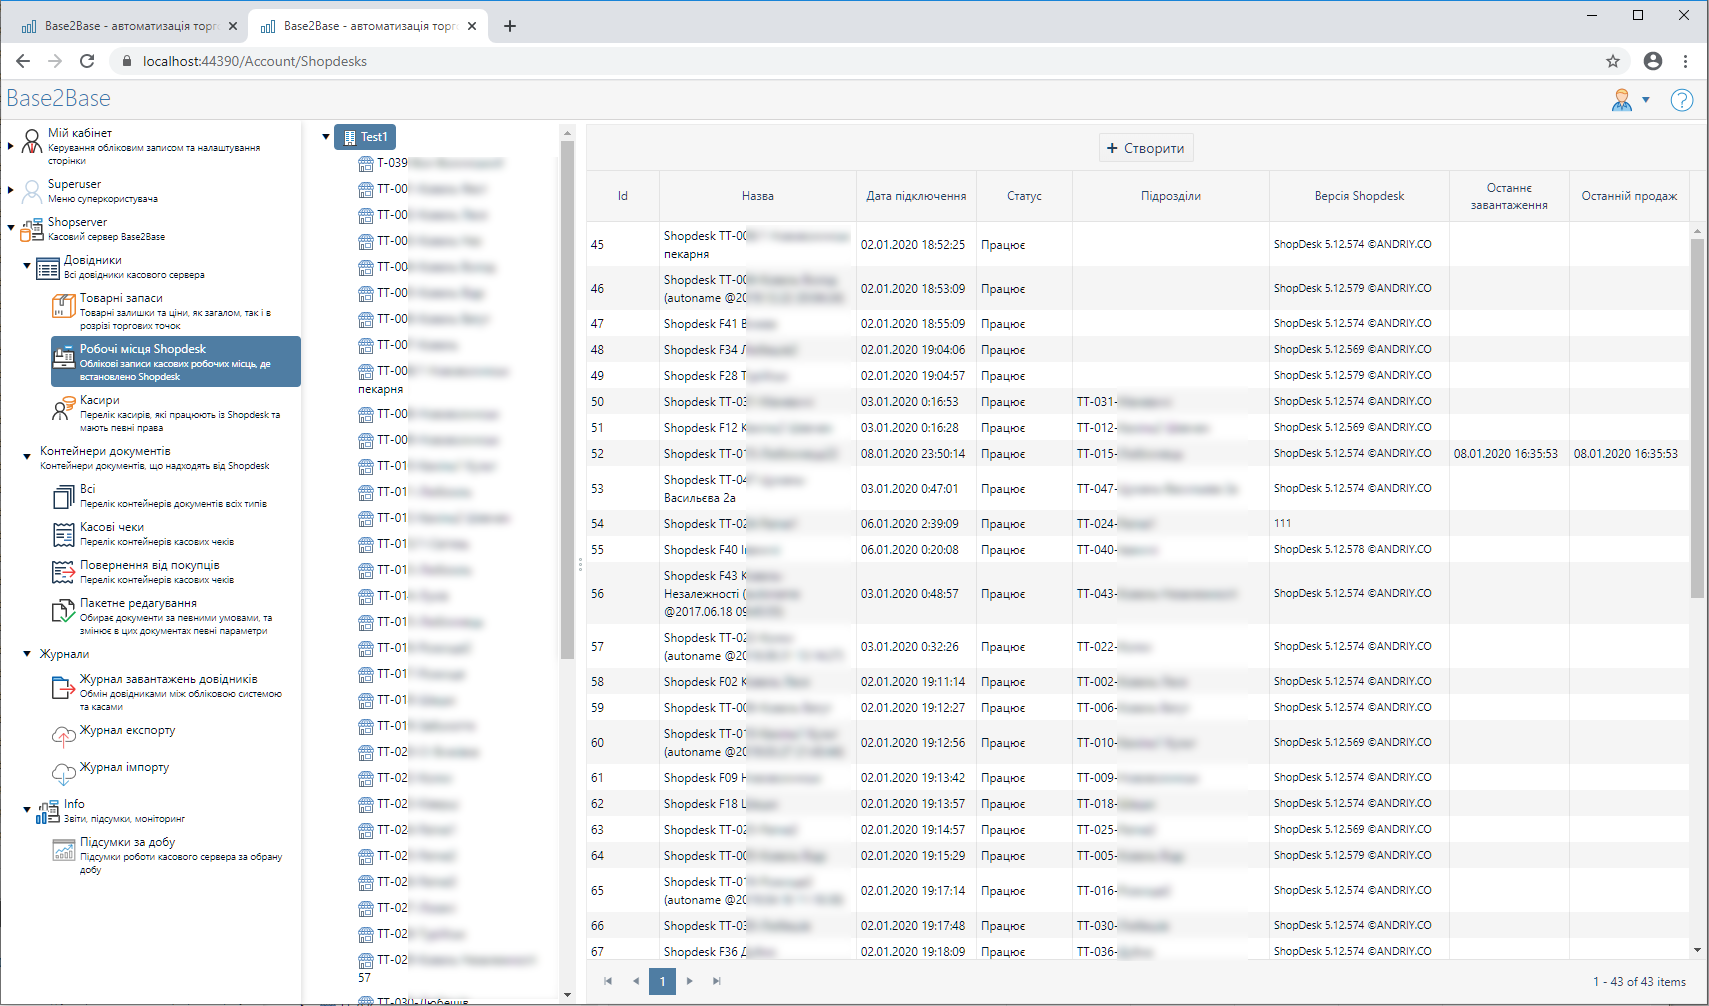Open Підсумки за добу chart icon
This screenshot has height=1006, width=1709.
click(64, 850)
